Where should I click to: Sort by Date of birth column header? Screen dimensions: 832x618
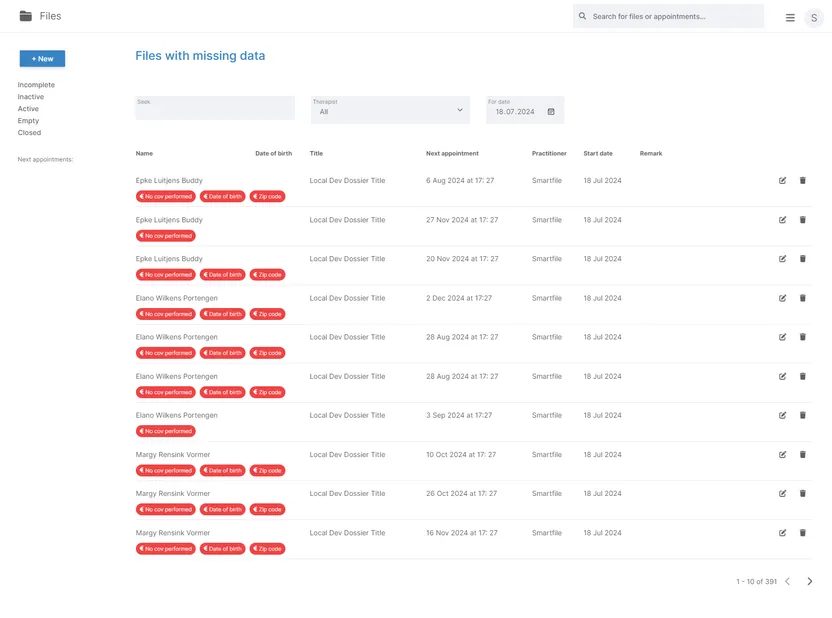(x=273, y=153)
